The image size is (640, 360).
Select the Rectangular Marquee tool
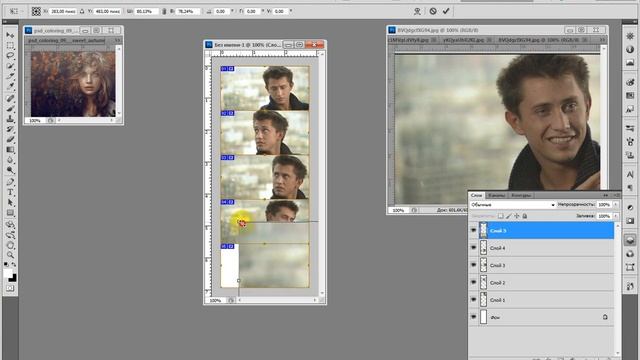click(10, 45)
